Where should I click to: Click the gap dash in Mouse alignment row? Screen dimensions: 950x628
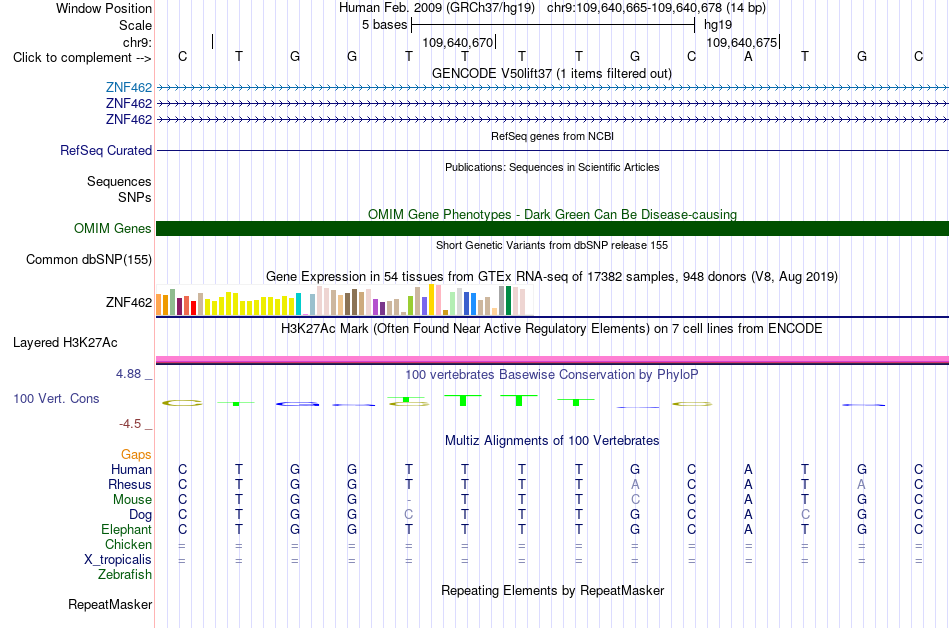pyautogui.click(x=409, y=500)
